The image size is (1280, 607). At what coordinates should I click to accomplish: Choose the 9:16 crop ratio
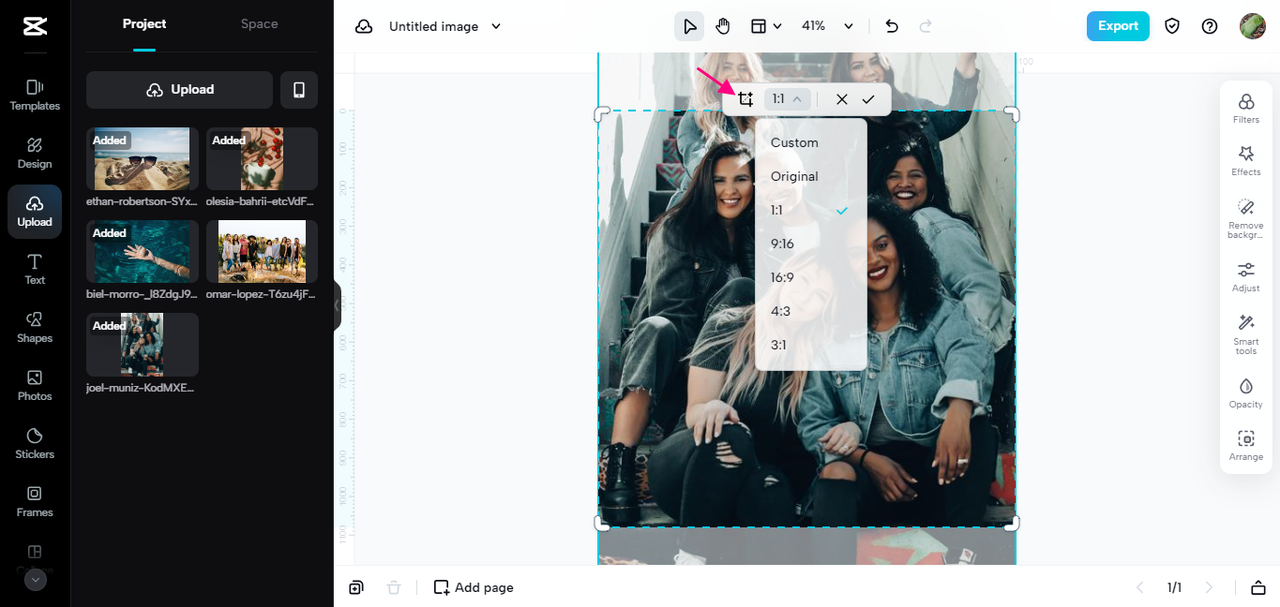pos(811,244)
